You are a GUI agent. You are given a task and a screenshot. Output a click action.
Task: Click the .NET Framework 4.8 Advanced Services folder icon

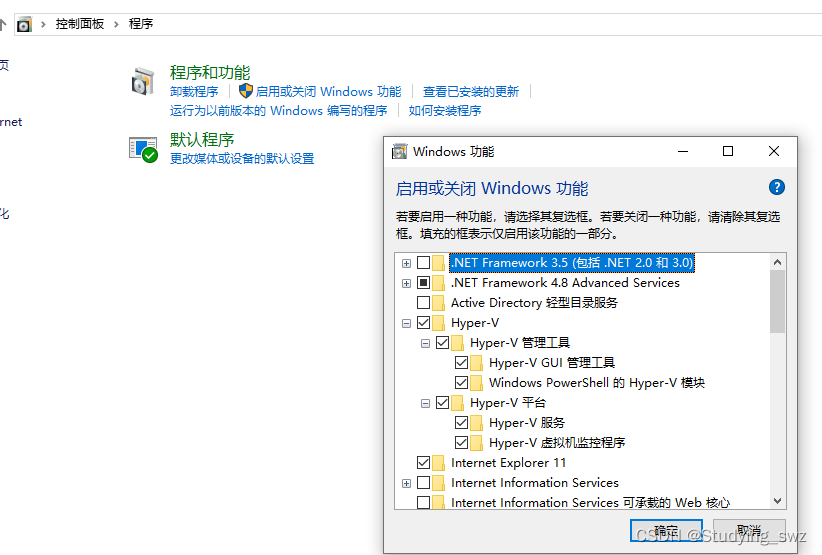tap(439, 282)
